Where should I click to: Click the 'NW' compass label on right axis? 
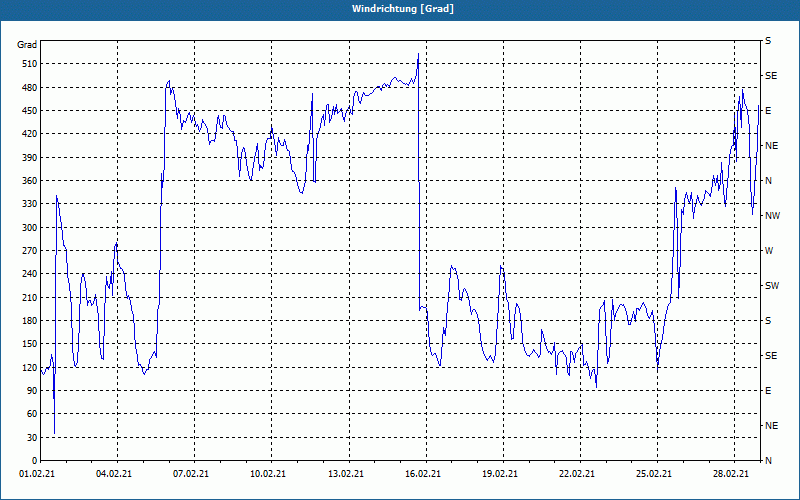(772, 216)
